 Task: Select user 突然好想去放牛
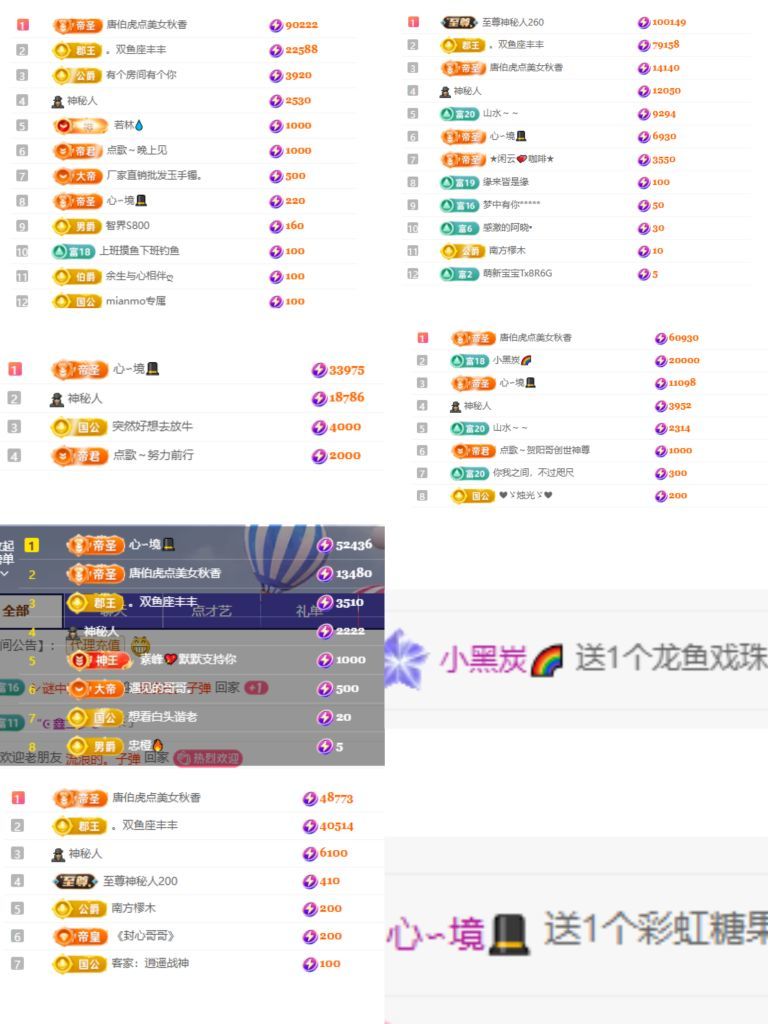click(153, 426)
